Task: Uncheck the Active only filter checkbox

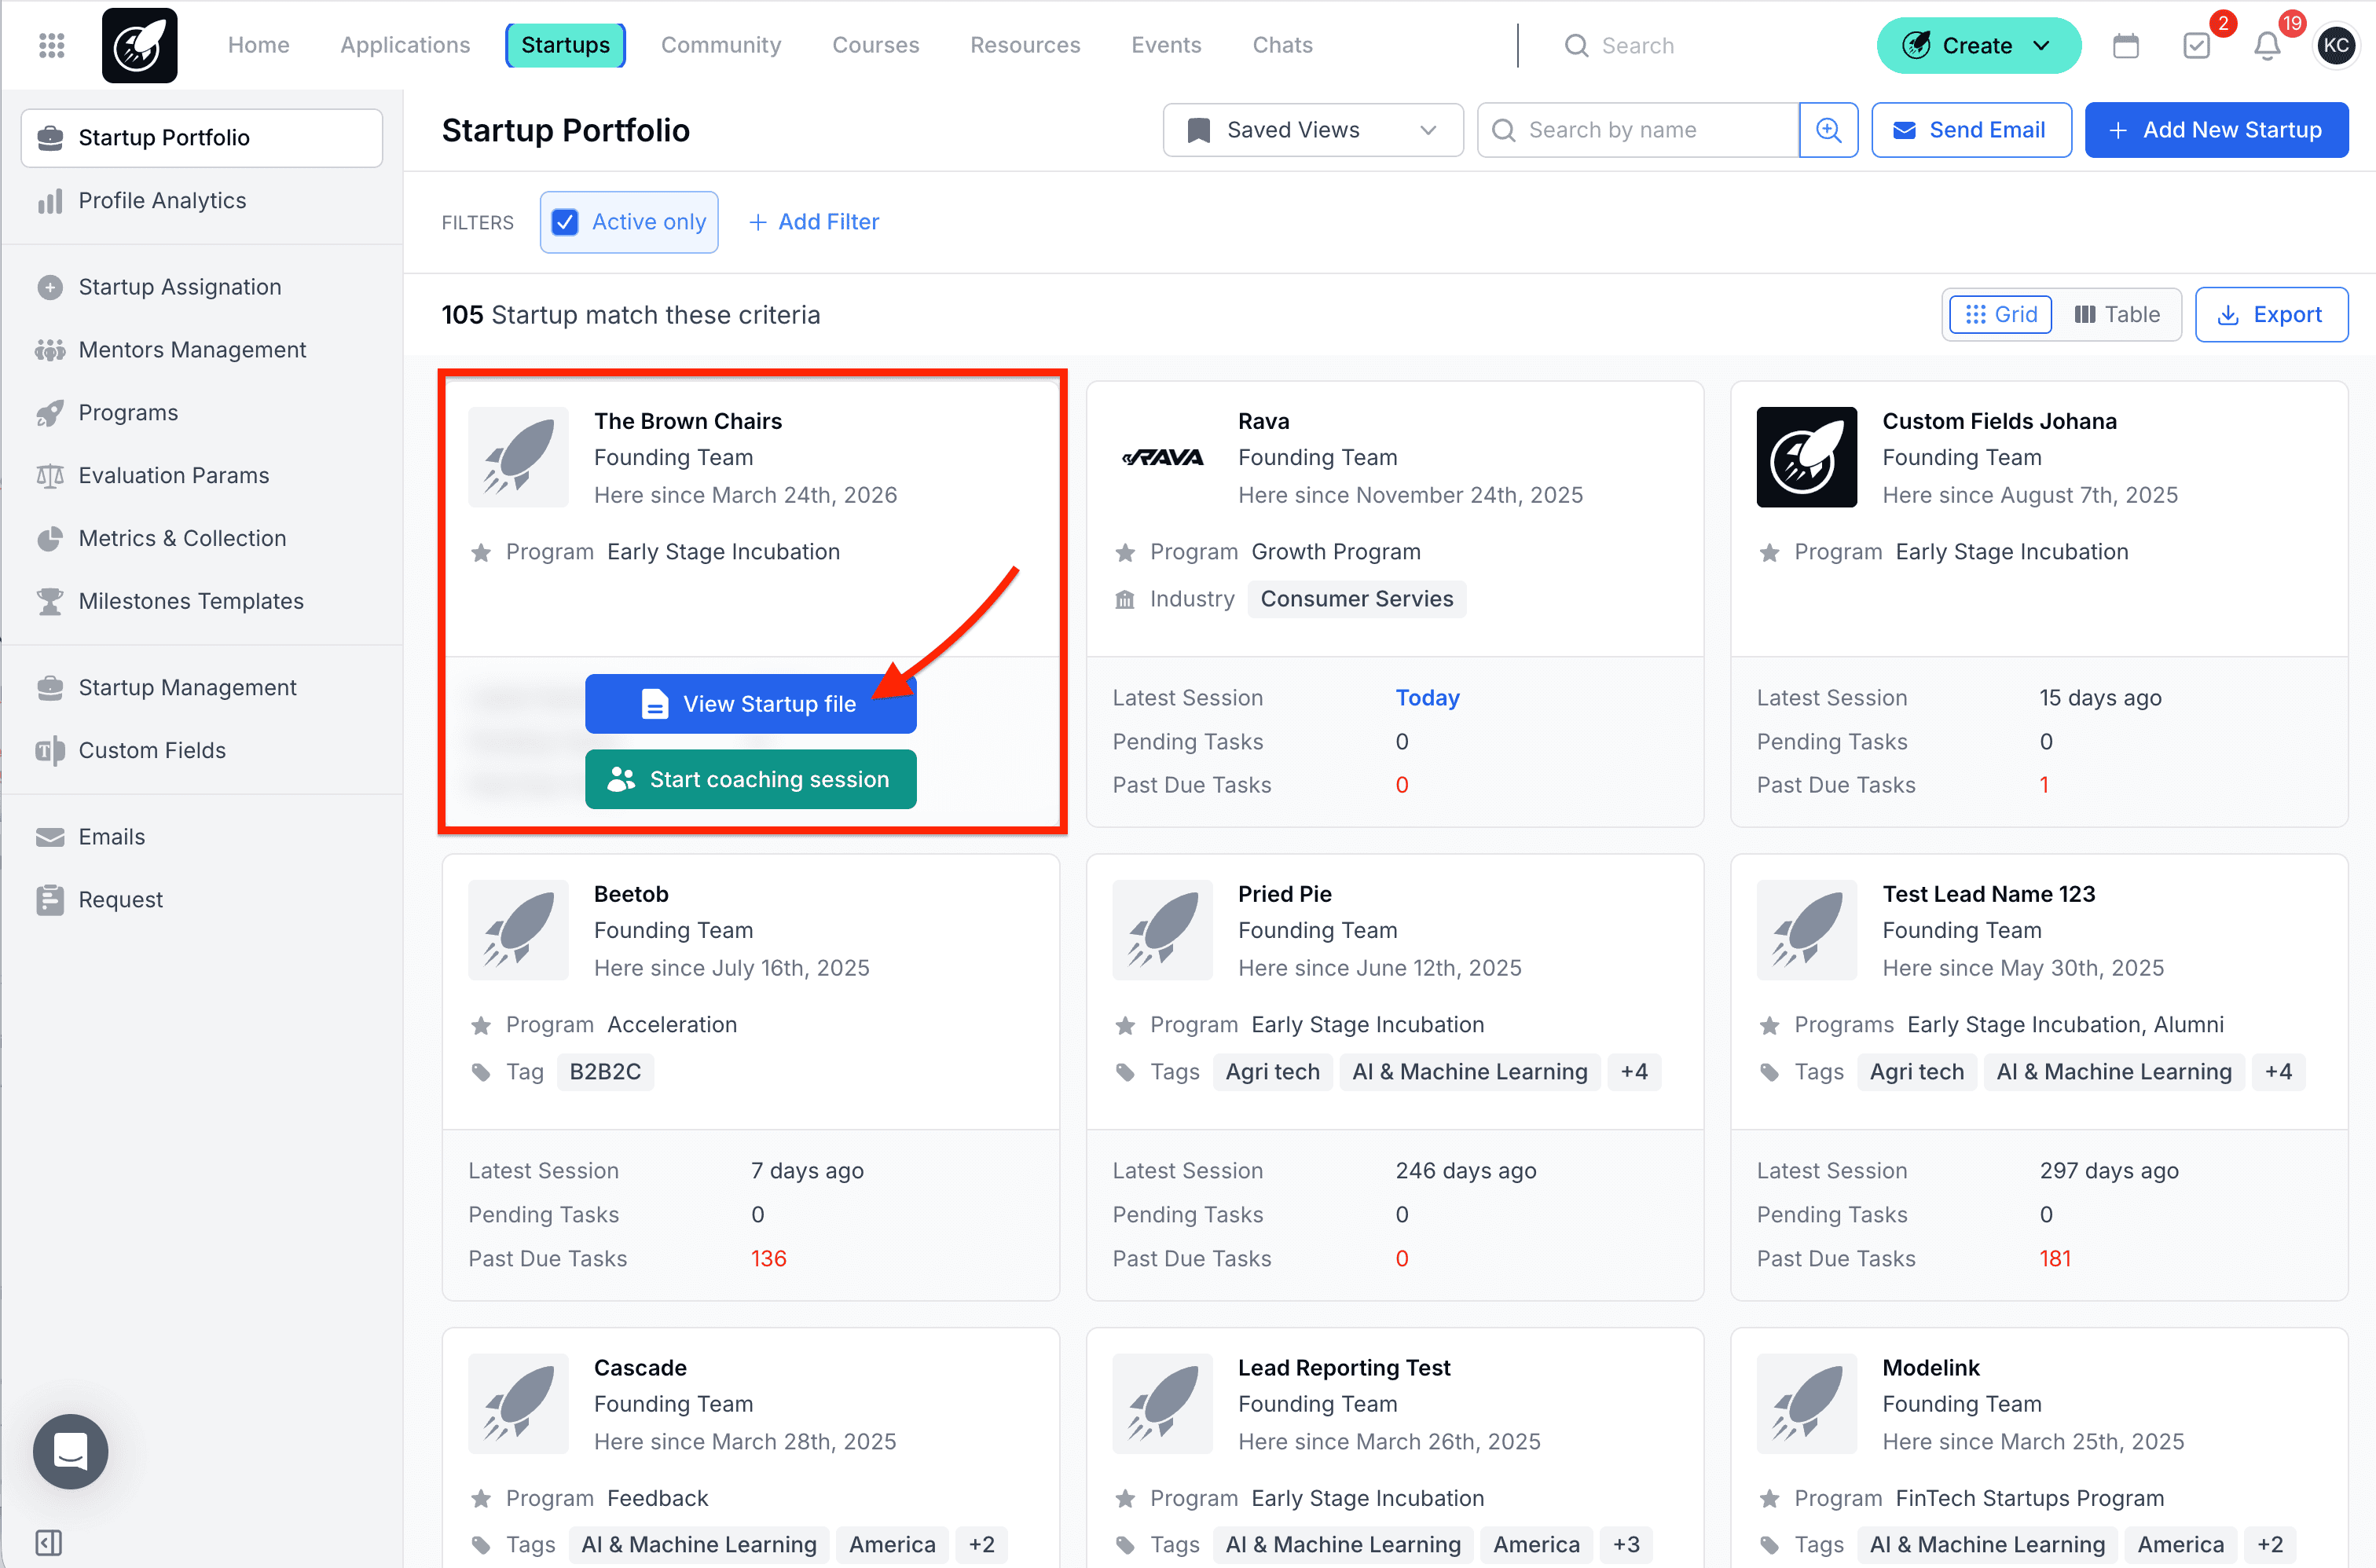Action: [x=565, y=222]
